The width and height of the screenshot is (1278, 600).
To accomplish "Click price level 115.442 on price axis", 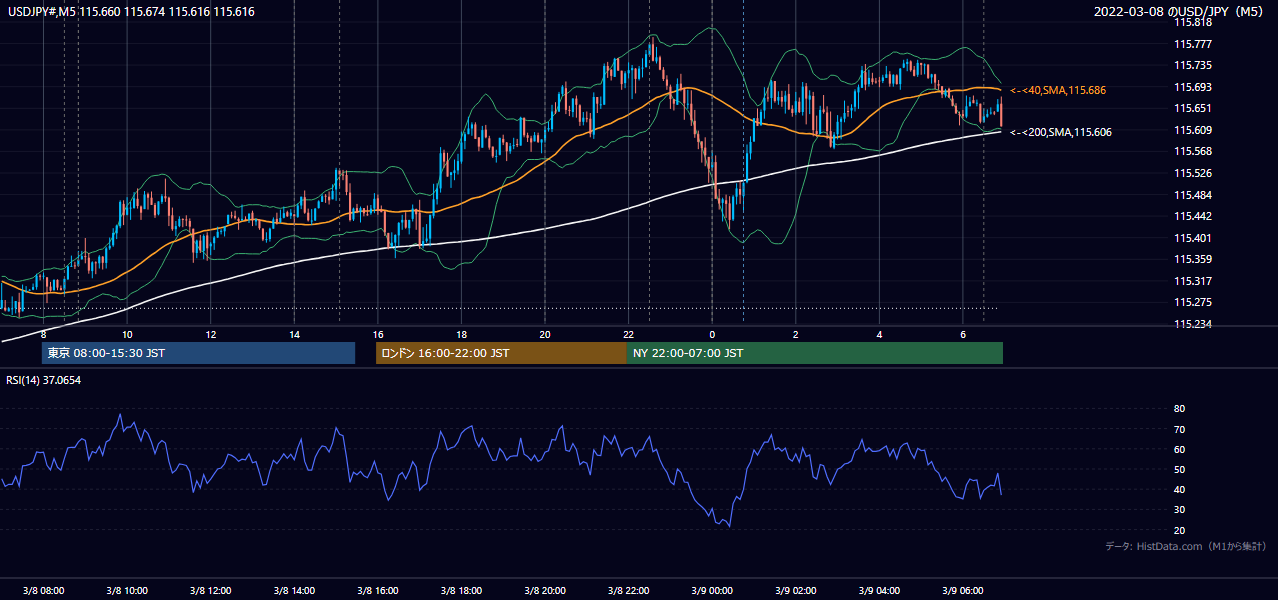I will (x=1191, y=216).
